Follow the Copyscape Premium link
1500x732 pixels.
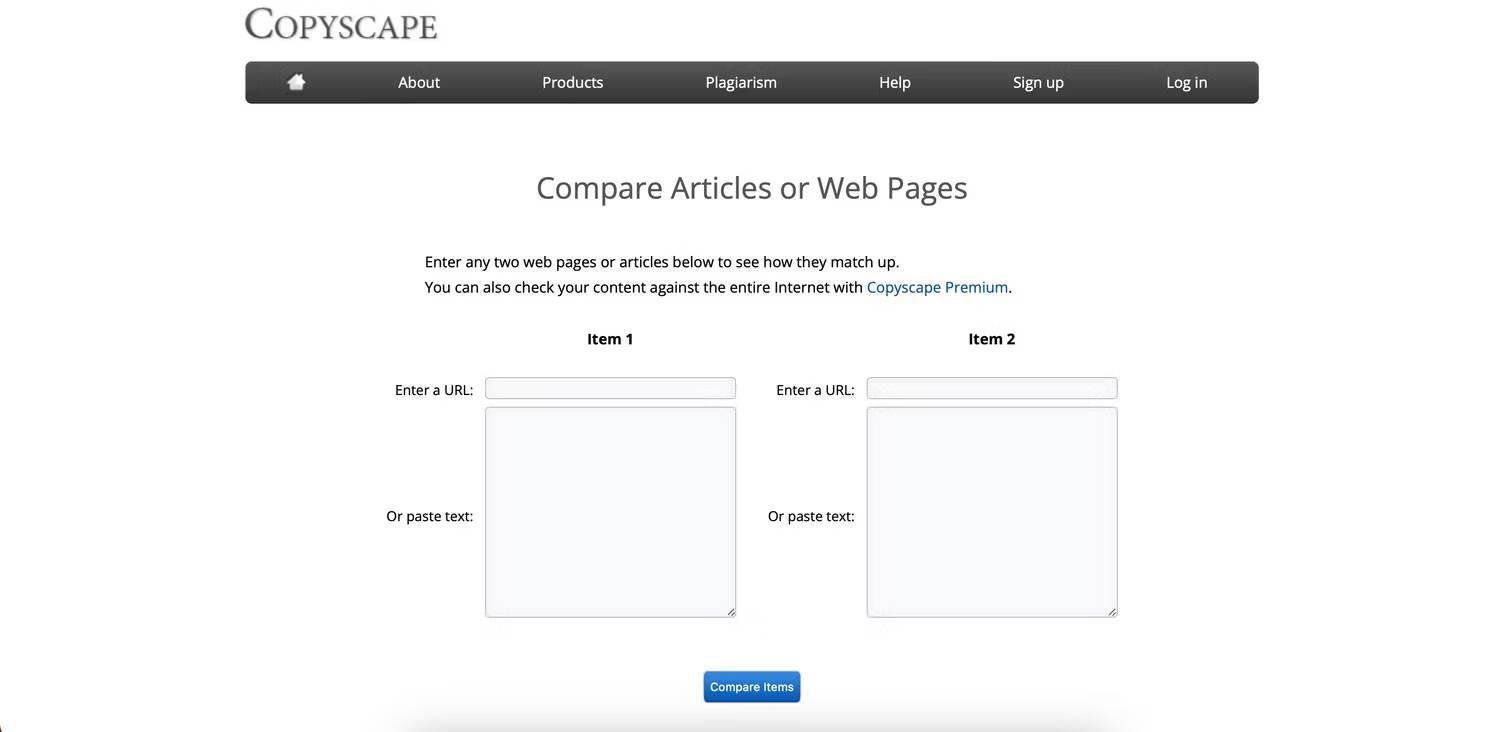[937, 287]
